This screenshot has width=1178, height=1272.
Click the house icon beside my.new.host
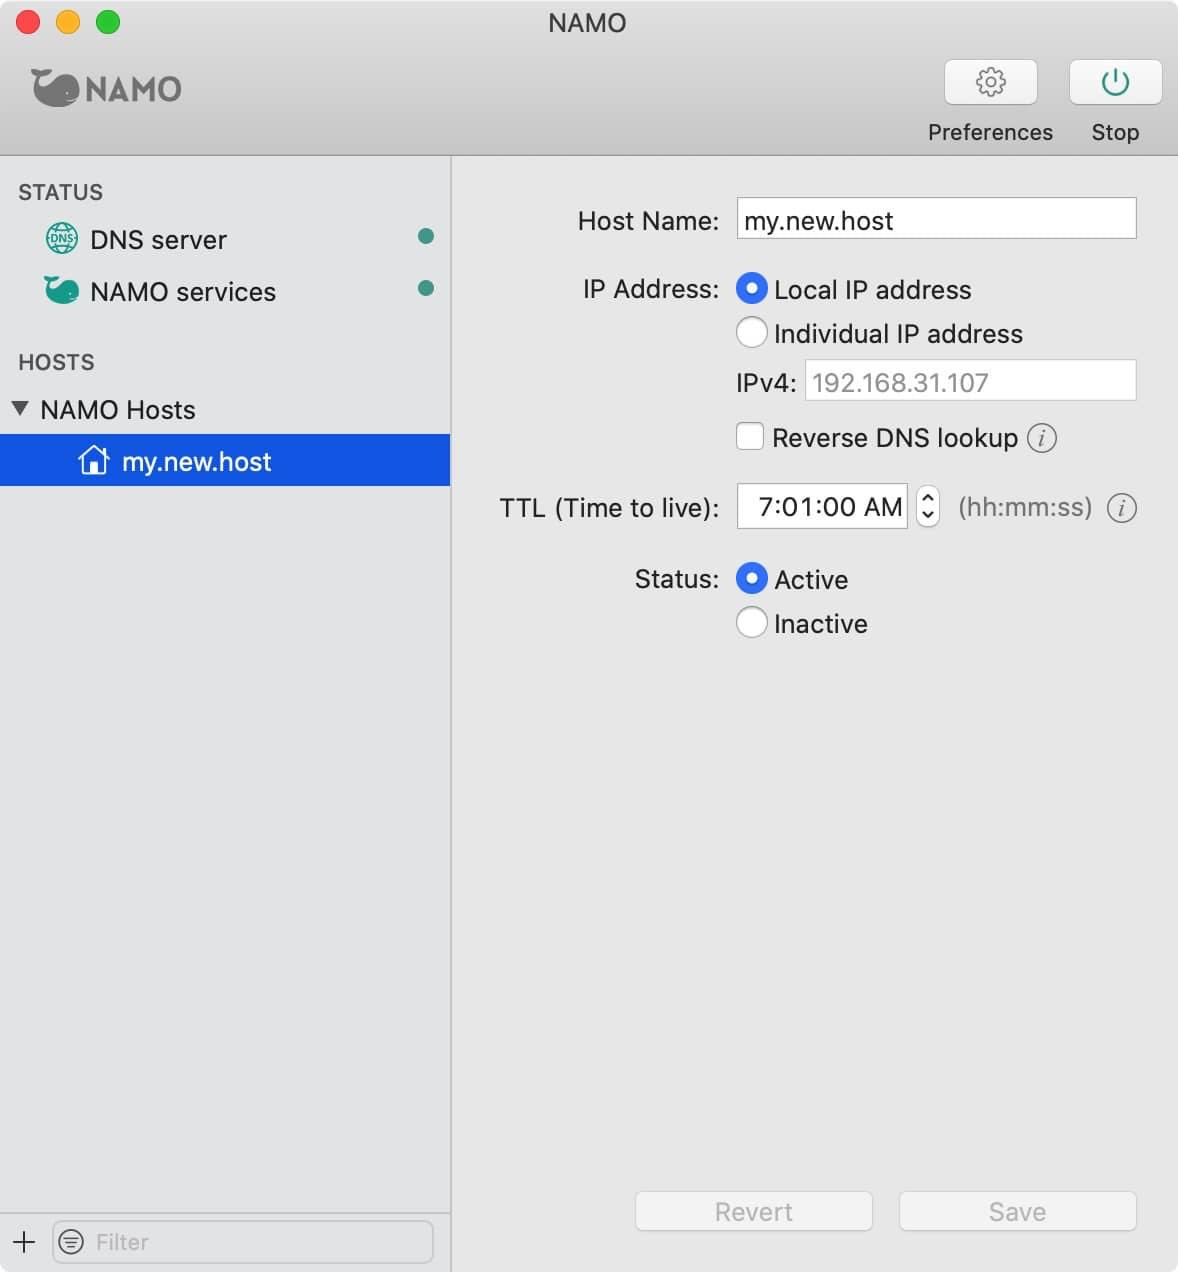[x=93, y=460]
